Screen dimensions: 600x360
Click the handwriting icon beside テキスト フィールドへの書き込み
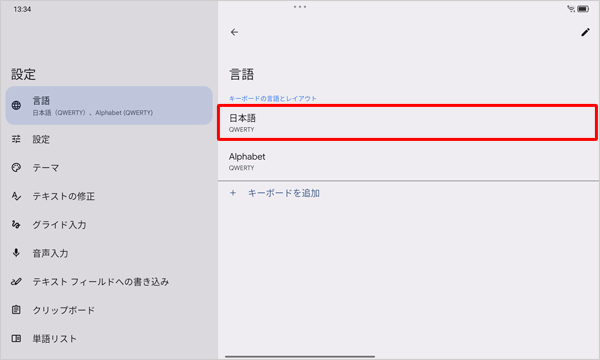pos(16,281)
